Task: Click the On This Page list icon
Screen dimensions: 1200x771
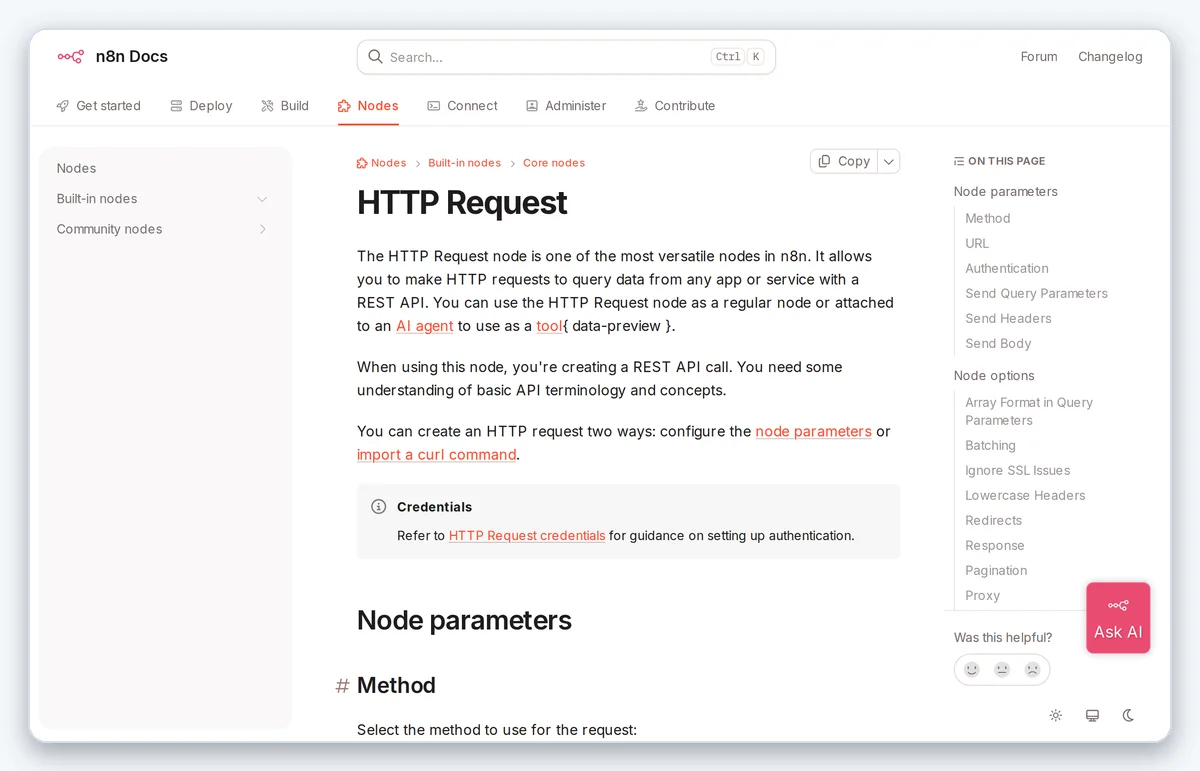Action: click(959, 161)
